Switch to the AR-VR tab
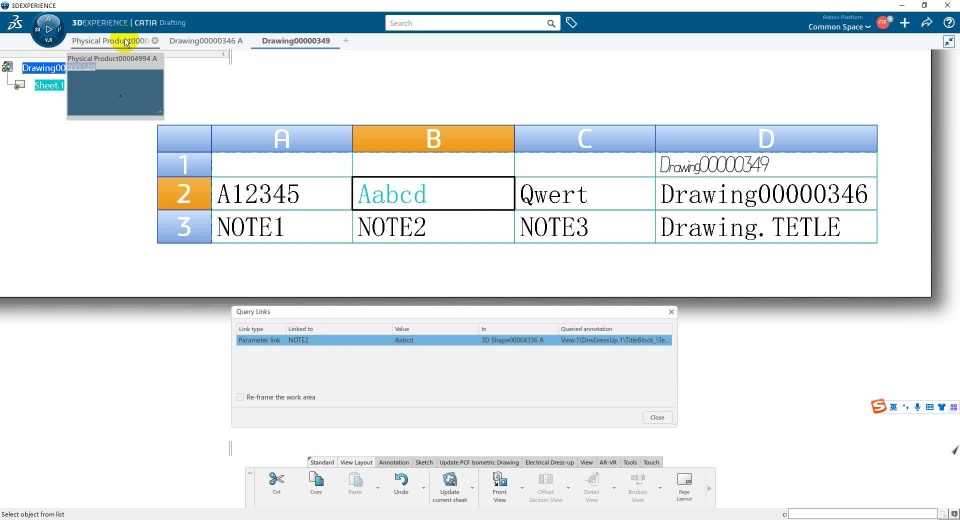This screenshot has width=960, height=520. (608, 462)
